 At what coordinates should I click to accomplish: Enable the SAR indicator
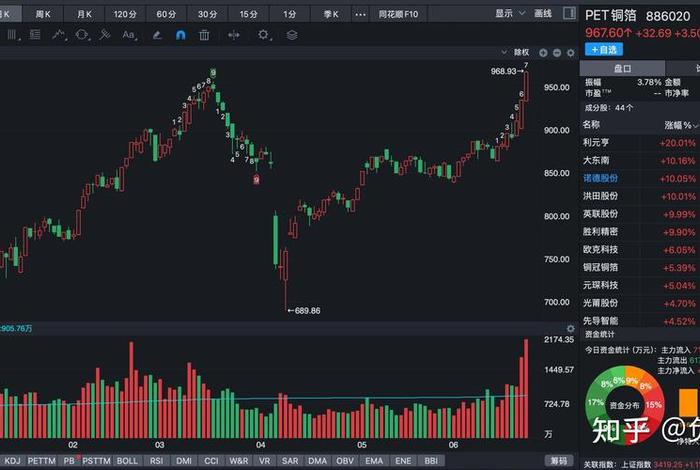(290, 461)
